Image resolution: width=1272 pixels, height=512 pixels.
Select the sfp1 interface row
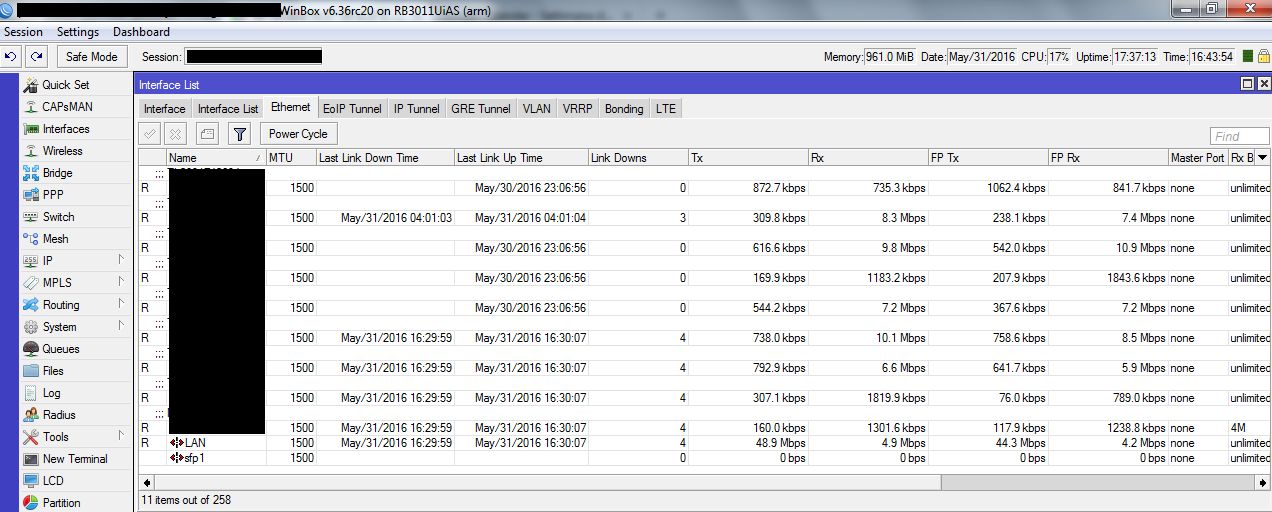(x=704, y=458)
